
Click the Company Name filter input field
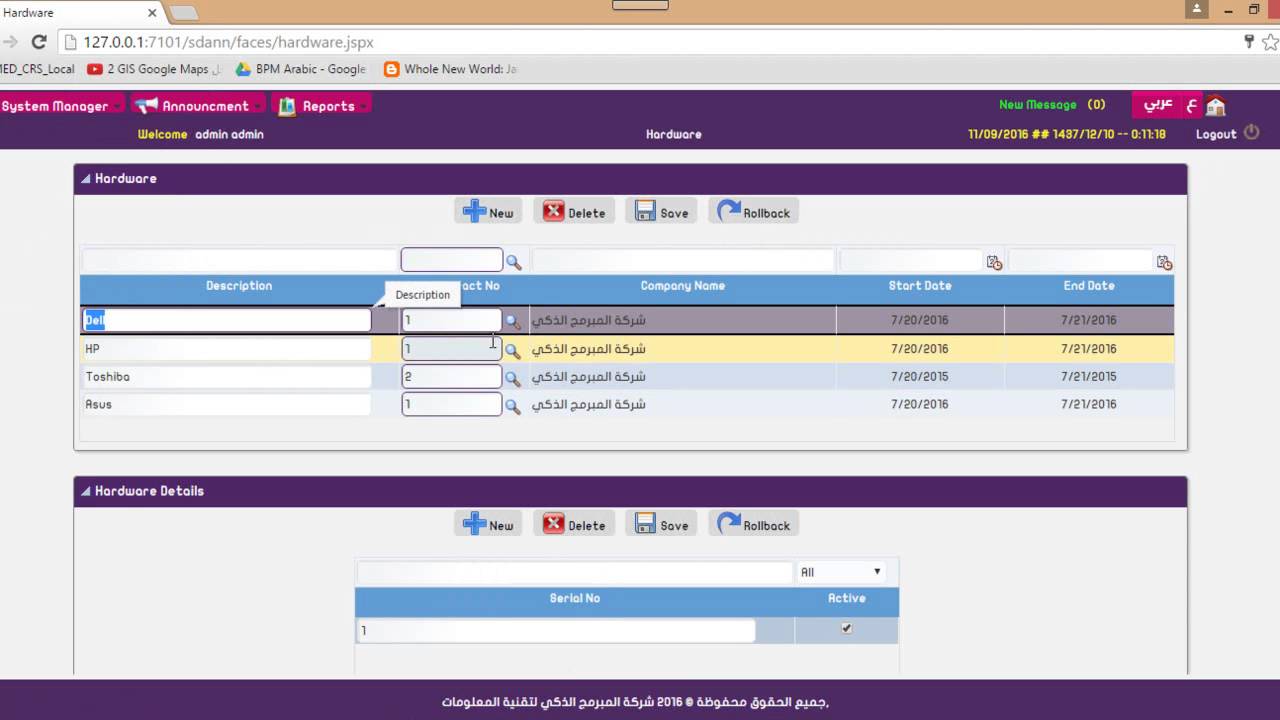pos(683,261)
